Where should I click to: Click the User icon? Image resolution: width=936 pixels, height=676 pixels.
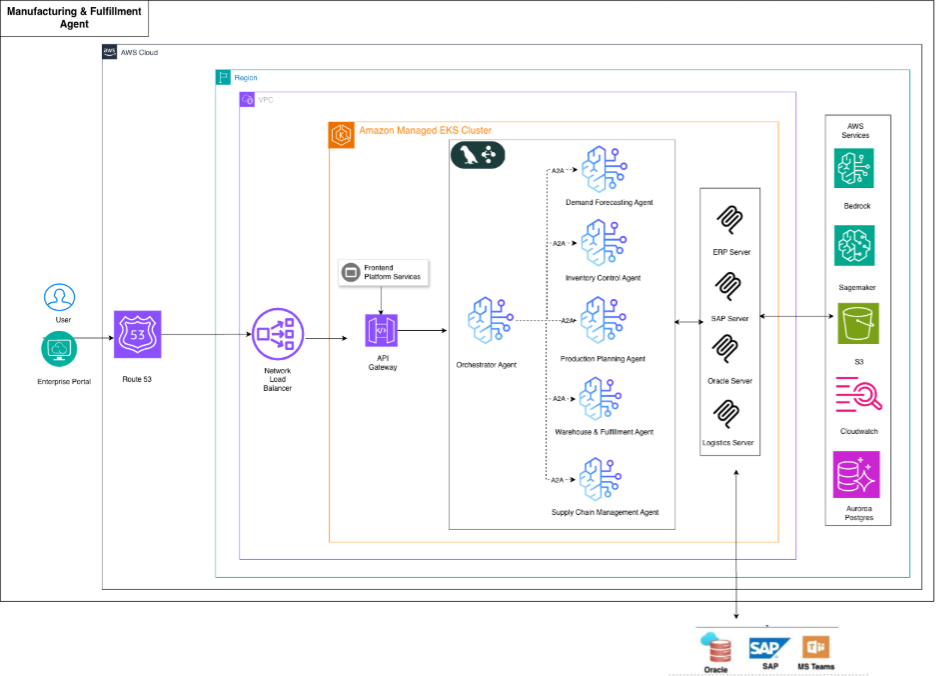(x=59, y=297)
